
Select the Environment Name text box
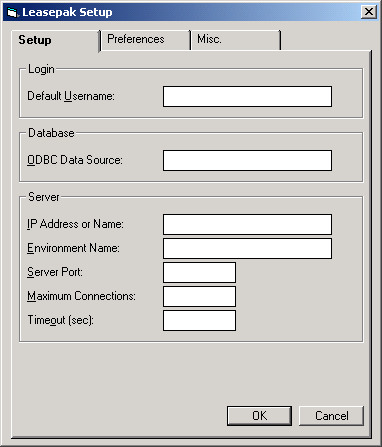click(x=247, y=248)
